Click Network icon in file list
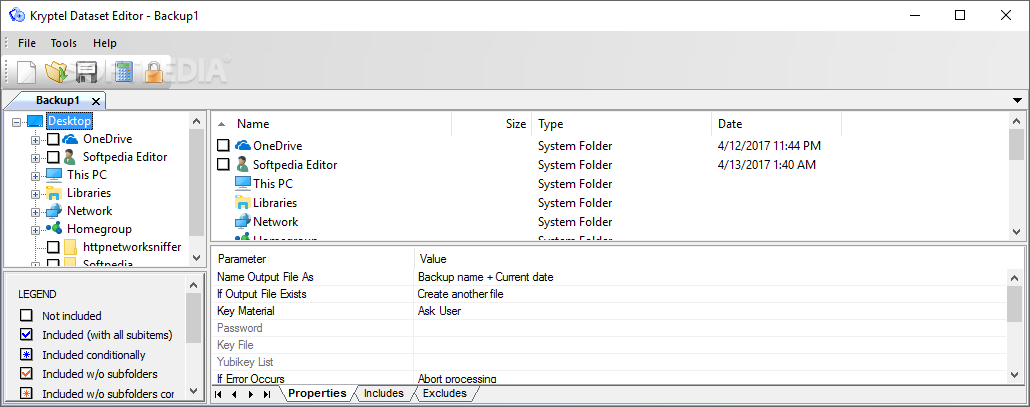The image size is (1030, 407). [x=243, y=221]
